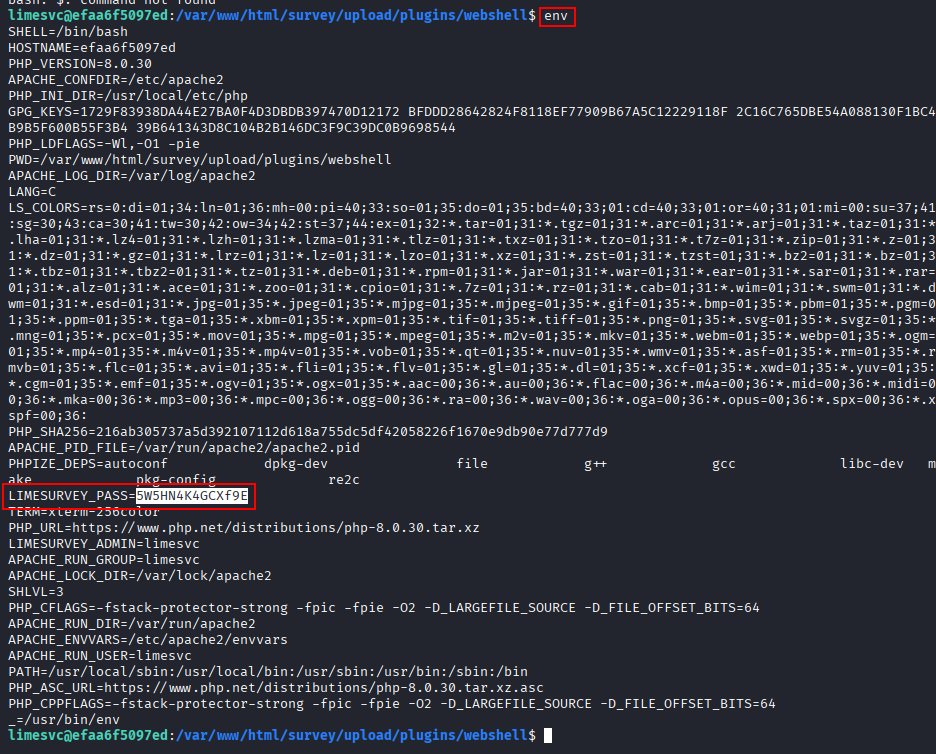Click the PHP_CFLAGS line
Viewport: 936px width, 754px height.
(384, 608)
